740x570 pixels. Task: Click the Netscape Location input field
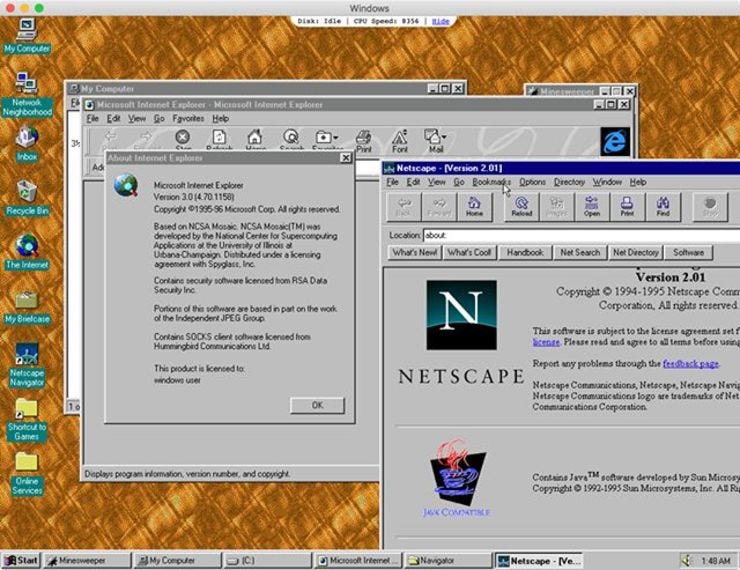[581, 235]
